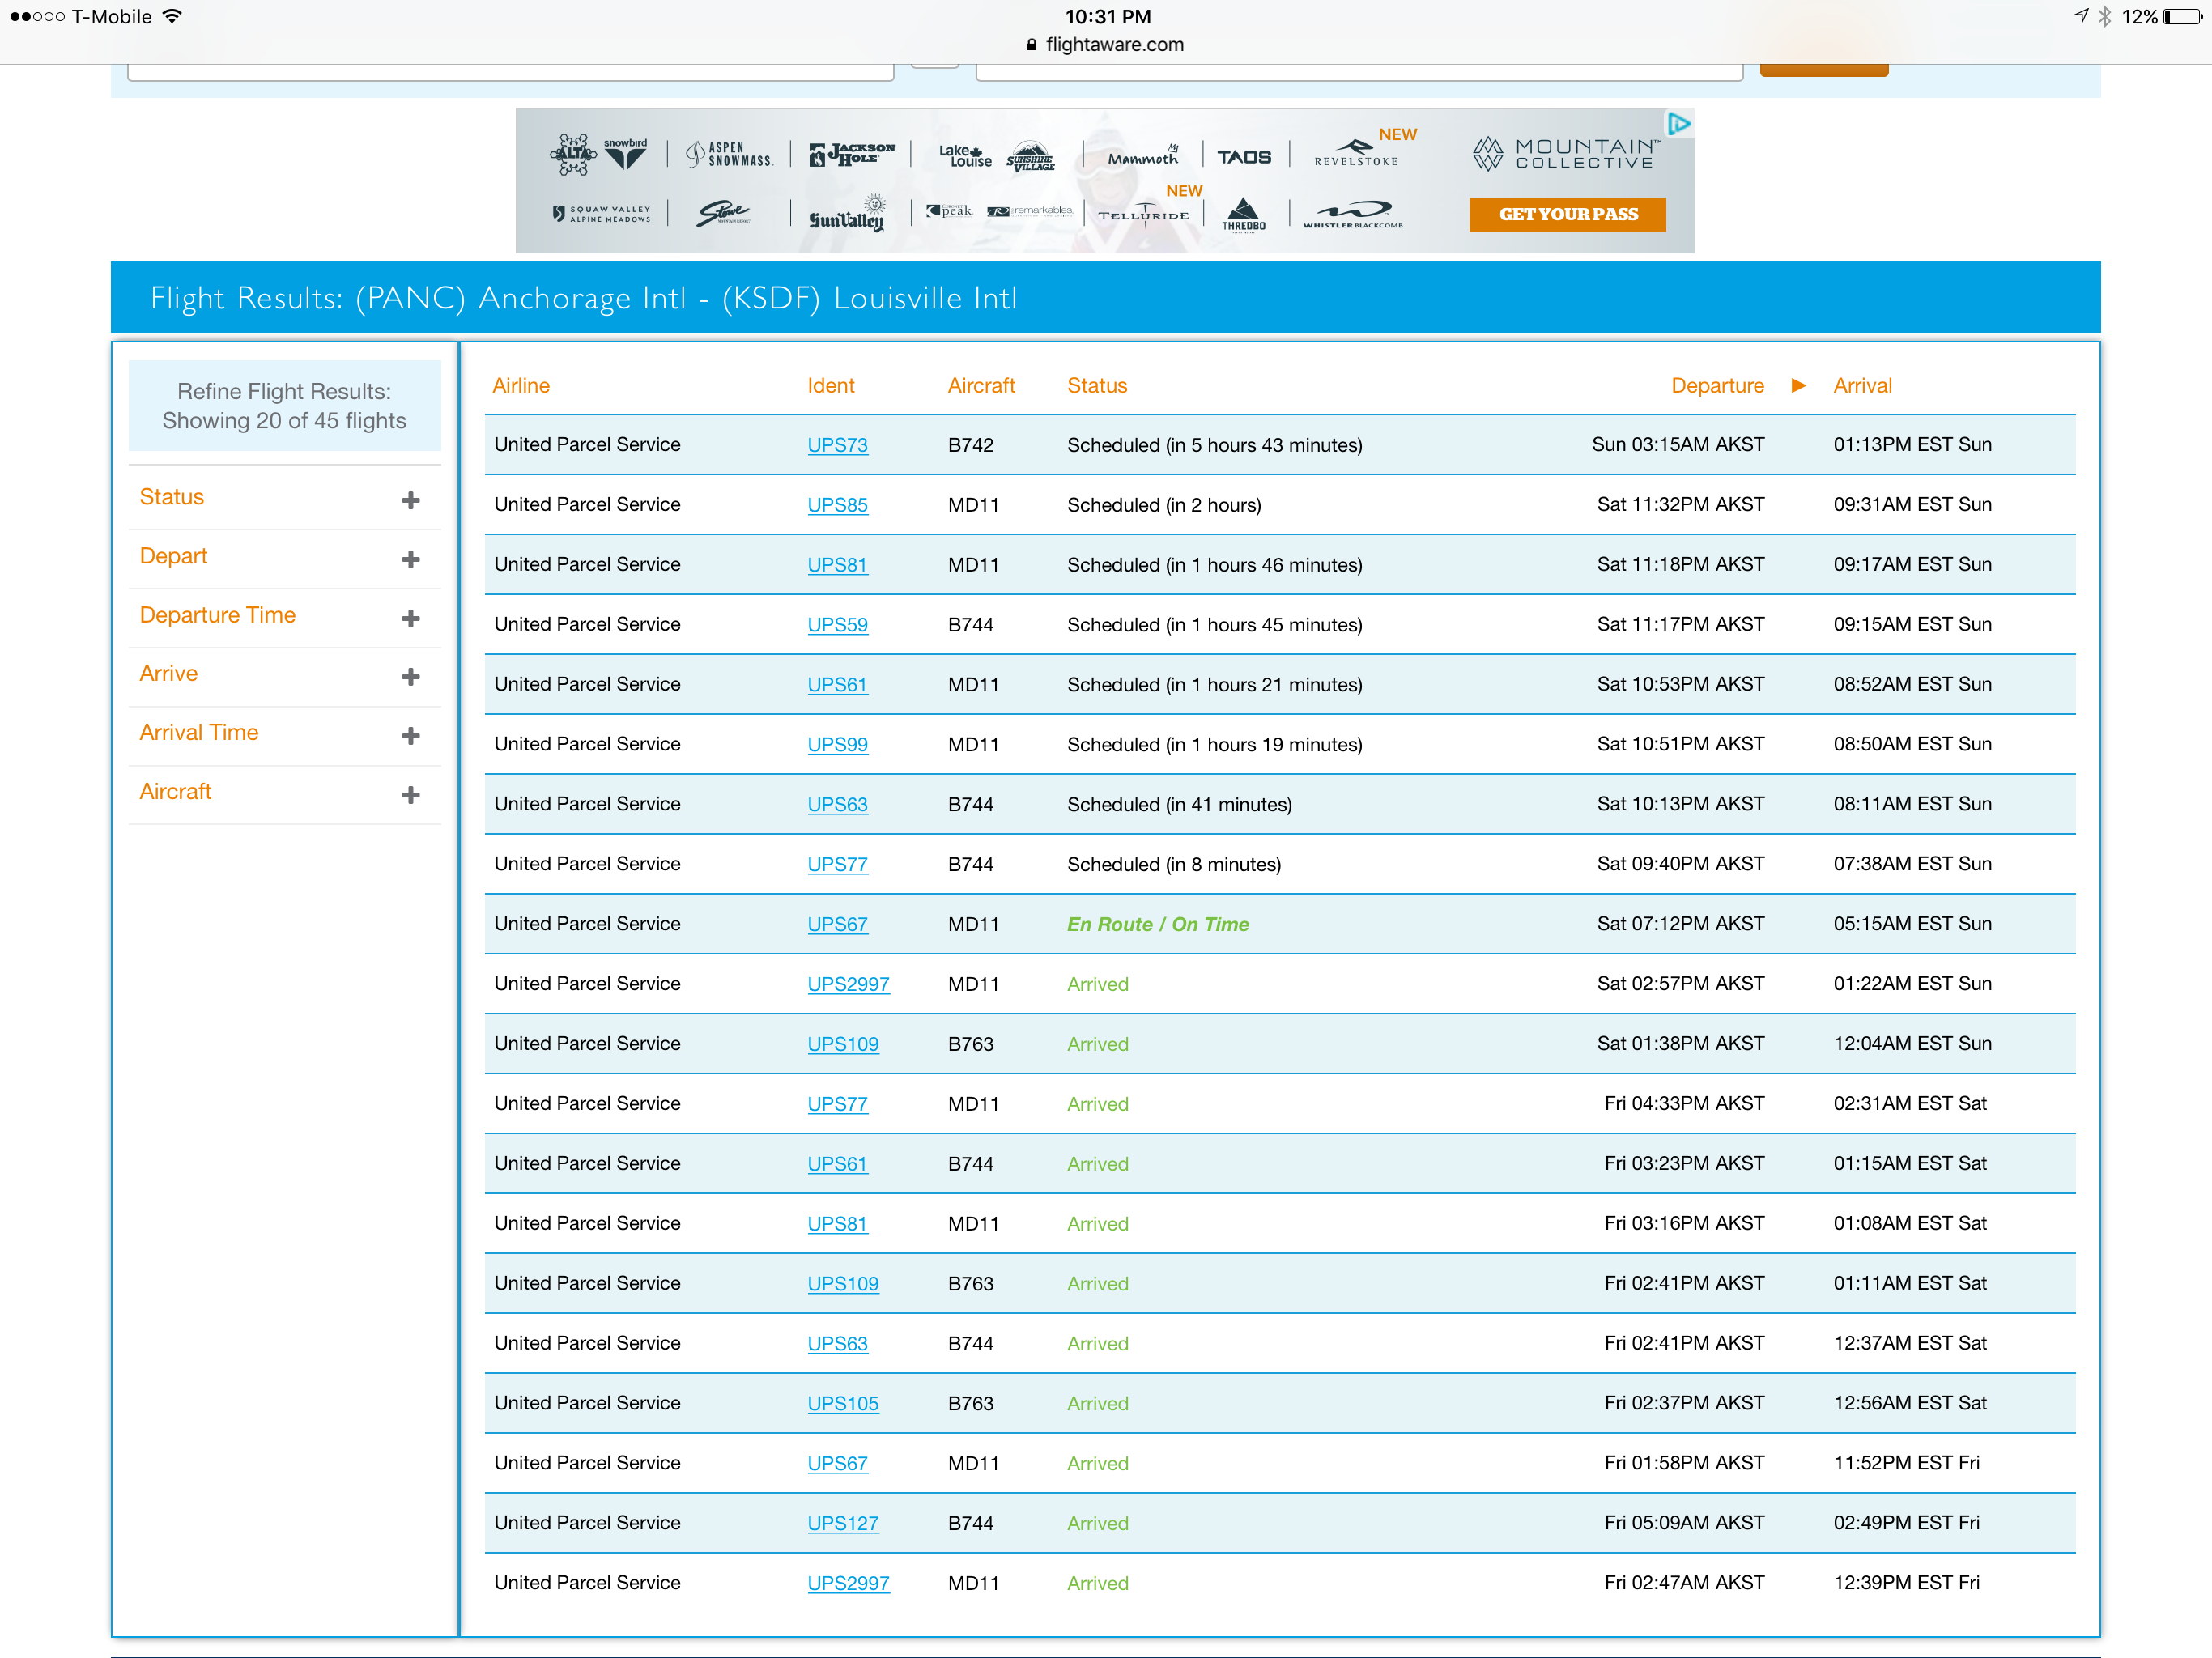This screenshot has width=2212, height=1658.
Task: Open en route UPS67 flight link
Action: (837, 925)
